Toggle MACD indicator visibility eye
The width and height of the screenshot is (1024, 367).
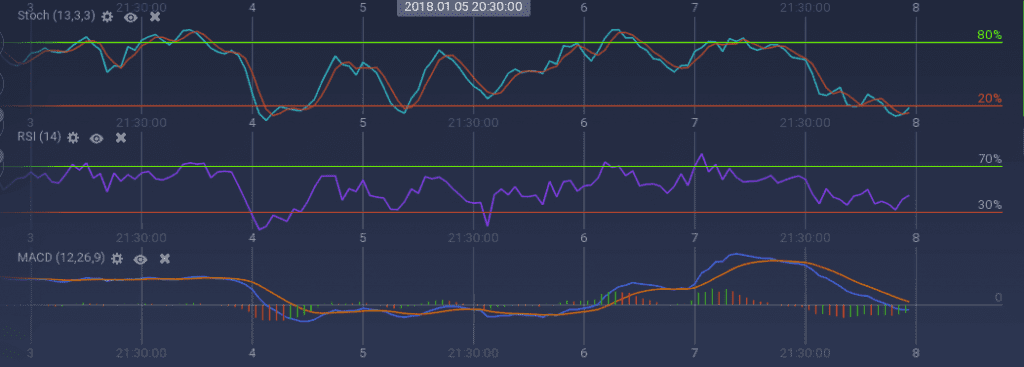click(140, 259)
